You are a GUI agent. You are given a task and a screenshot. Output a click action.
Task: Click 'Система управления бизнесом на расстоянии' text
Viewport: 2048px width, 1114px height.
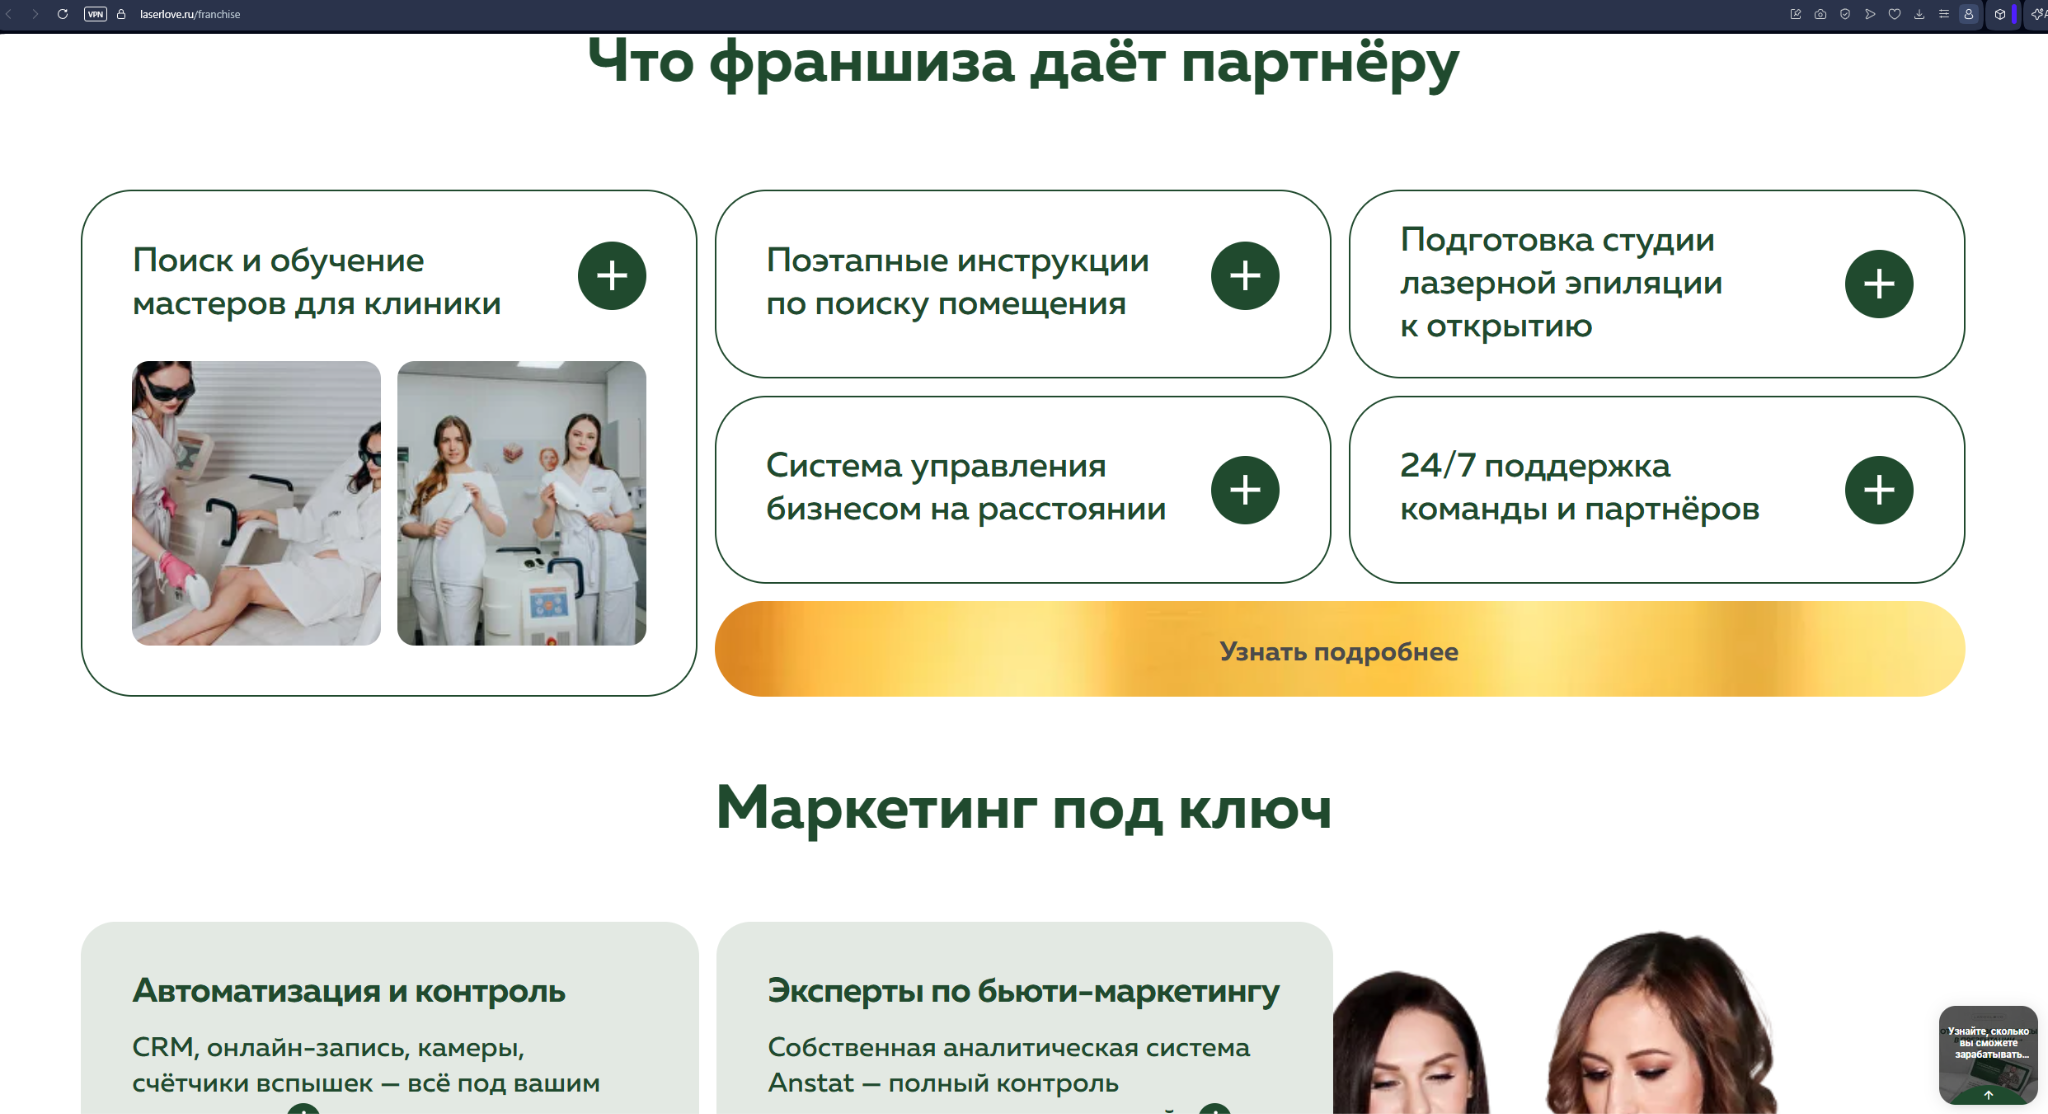tap(966, 487)
